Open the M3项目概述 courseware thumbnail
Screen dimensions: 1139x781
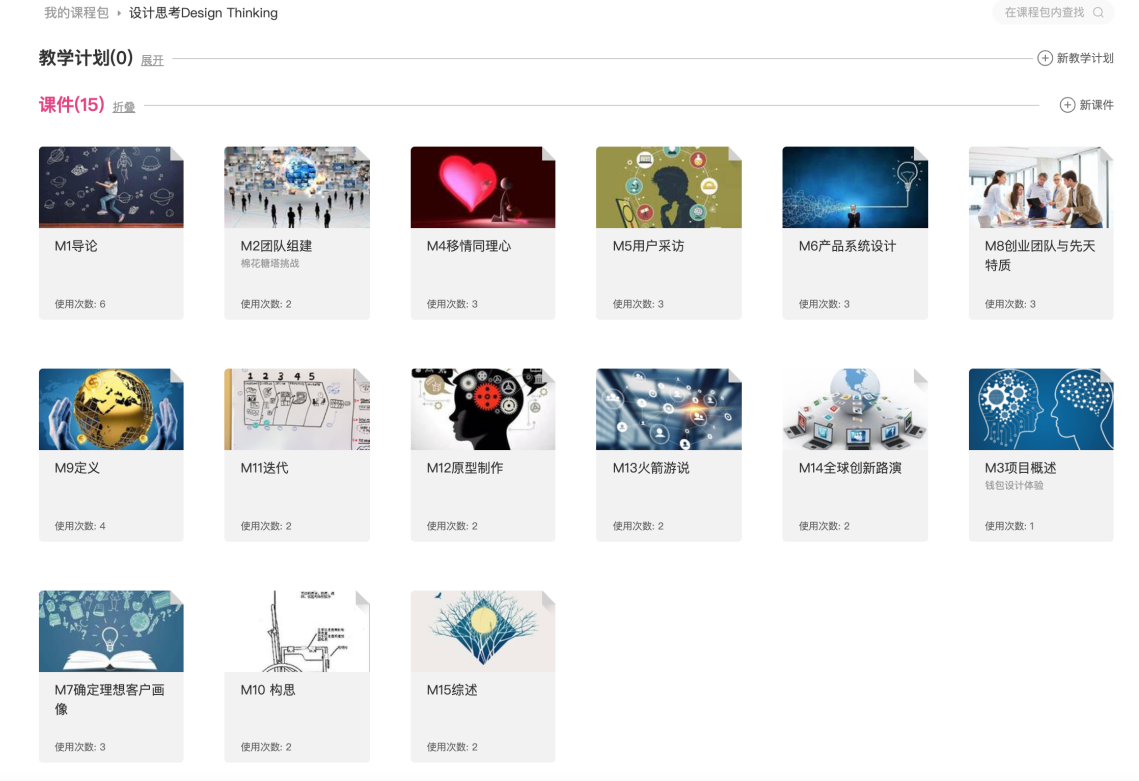(x=1041, y=409)
